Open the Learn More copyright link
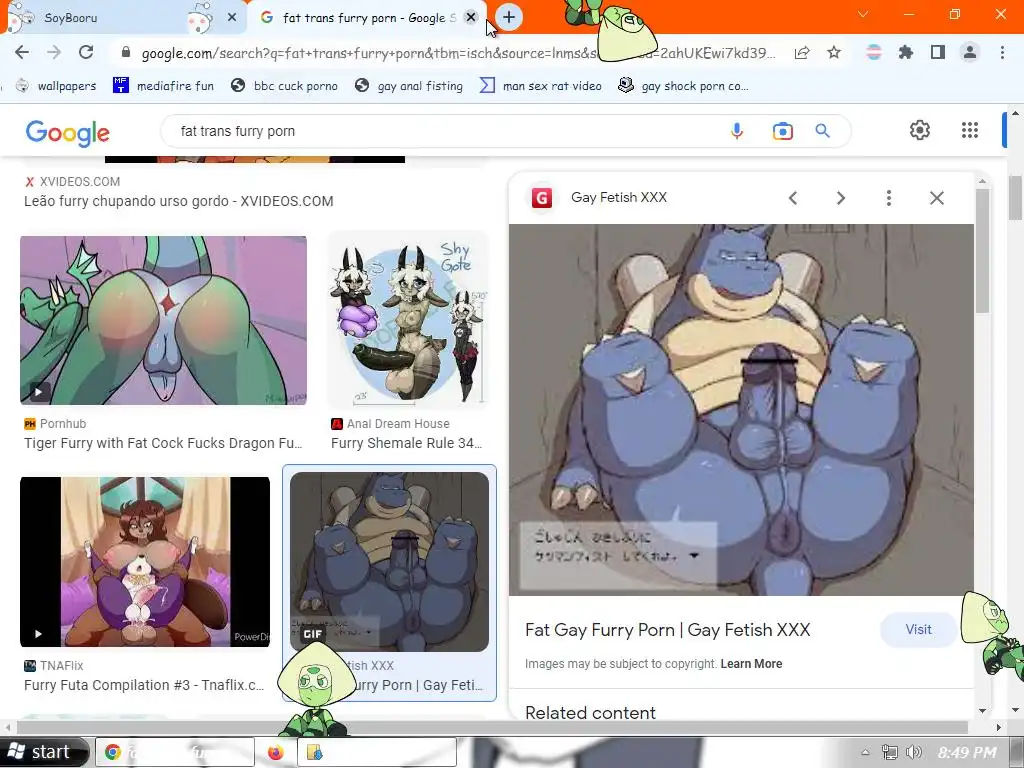The image size is (1024, 768). (751, 664)
